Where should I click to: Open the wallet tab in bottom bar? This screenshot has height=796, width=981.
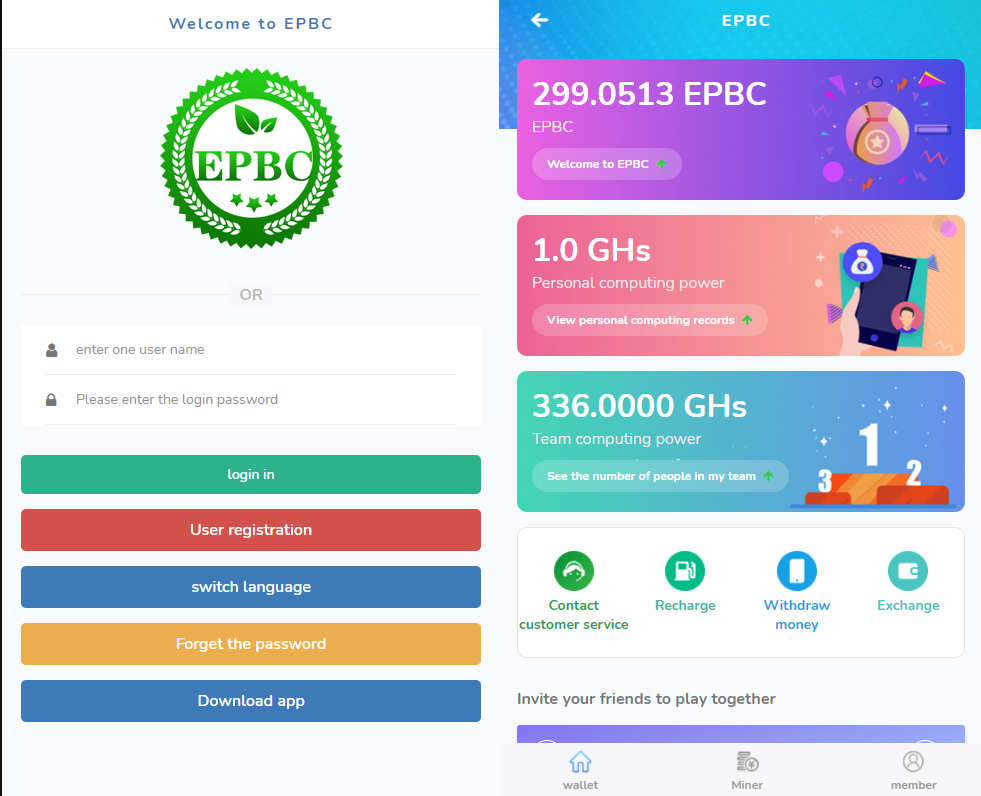coord(580,770)
